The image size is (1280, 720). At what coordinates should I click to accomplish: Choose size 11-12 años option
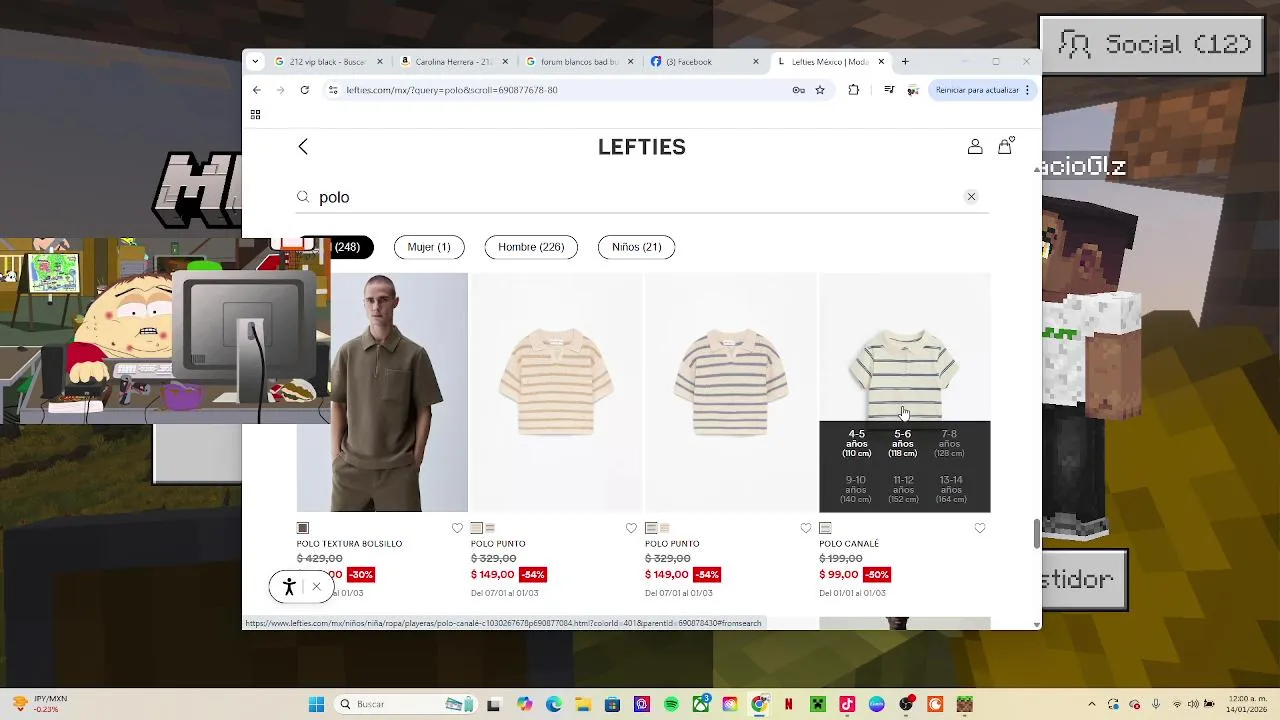tap(903, 489)
